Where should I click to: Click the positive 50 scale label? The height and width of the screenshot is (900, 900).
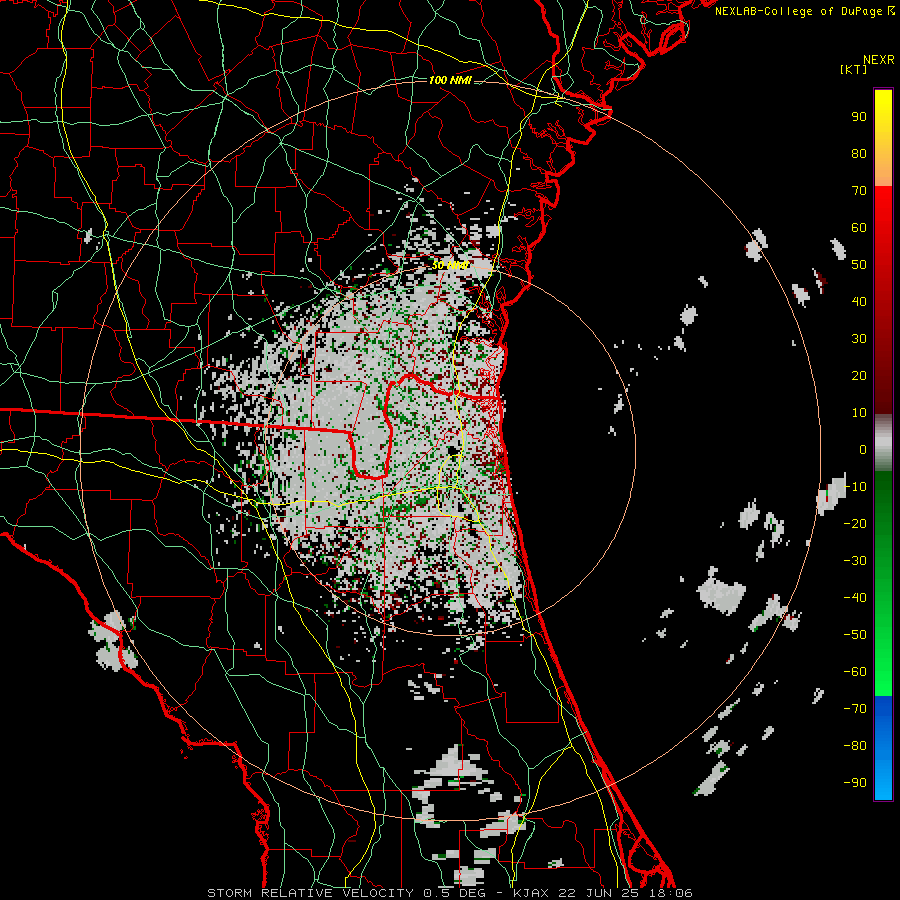(859, 265)
